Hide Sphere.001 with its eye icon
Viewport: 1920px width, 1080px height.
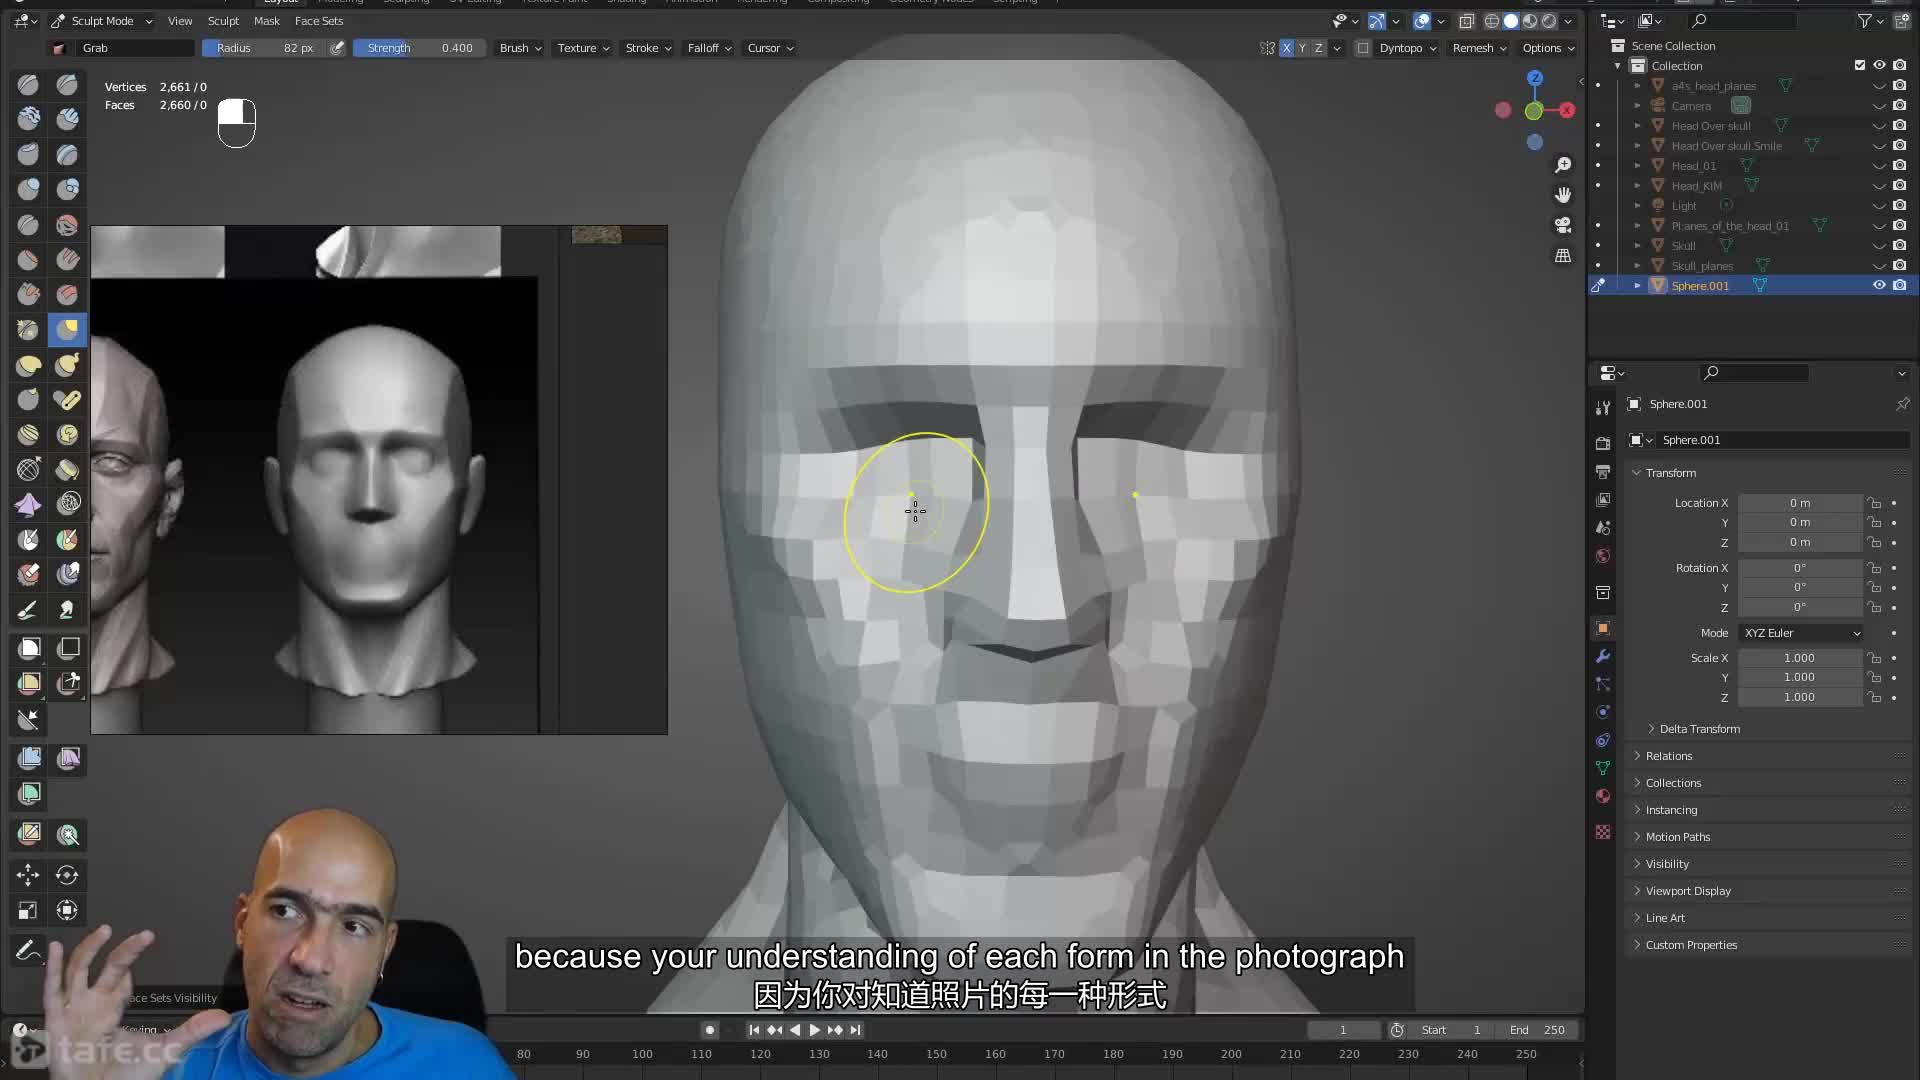click(1879, 285)
